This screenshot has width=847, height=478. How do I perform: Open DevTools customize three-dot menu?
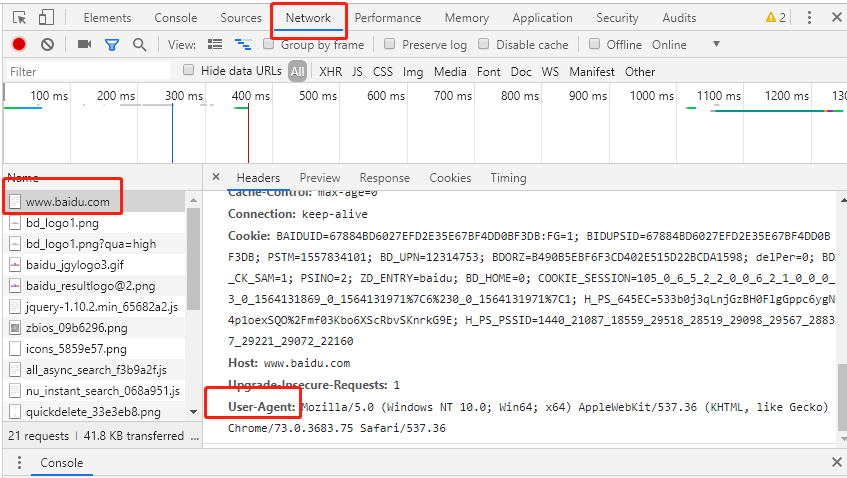click(809, 18)
